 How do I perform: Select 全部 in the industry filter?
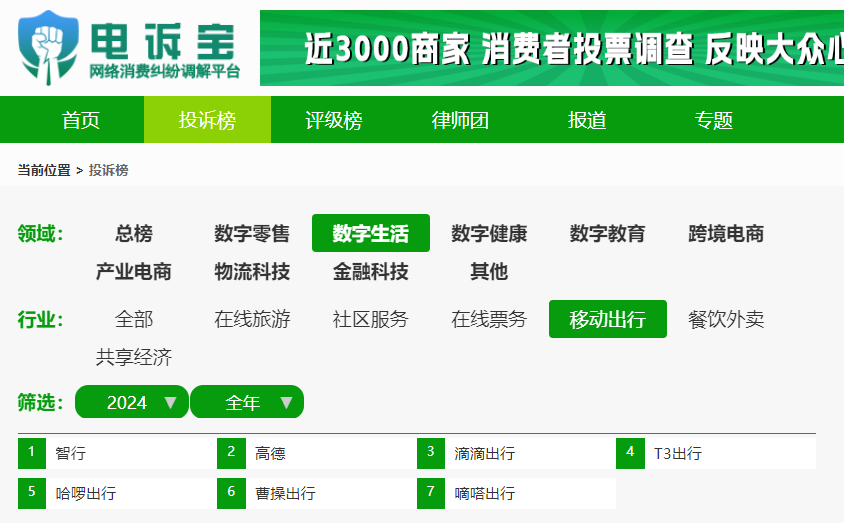pyautogui.click(x=134, y=319)
